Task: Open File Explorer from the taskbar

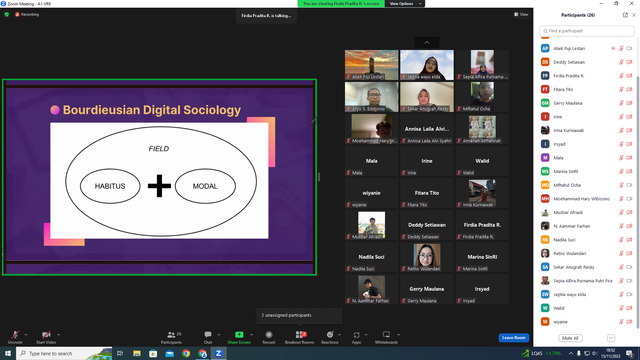Action: [x=137, y=353]
